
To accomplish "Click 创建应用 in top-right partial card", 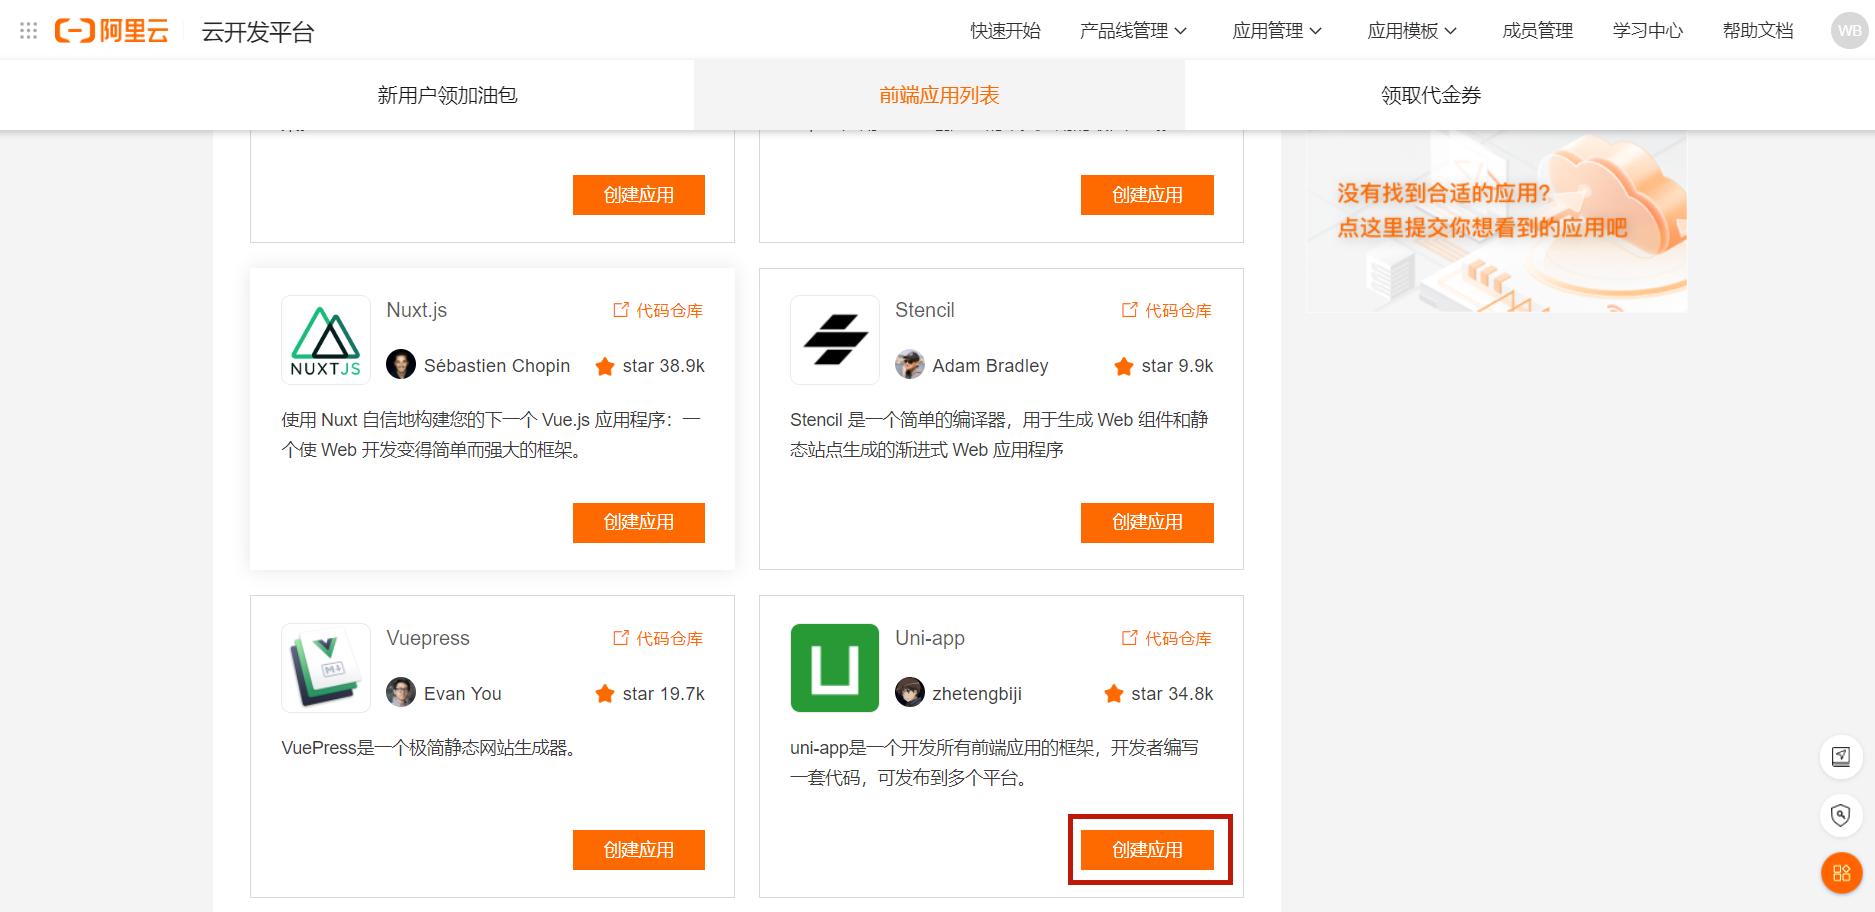I will pos(1147,195).
